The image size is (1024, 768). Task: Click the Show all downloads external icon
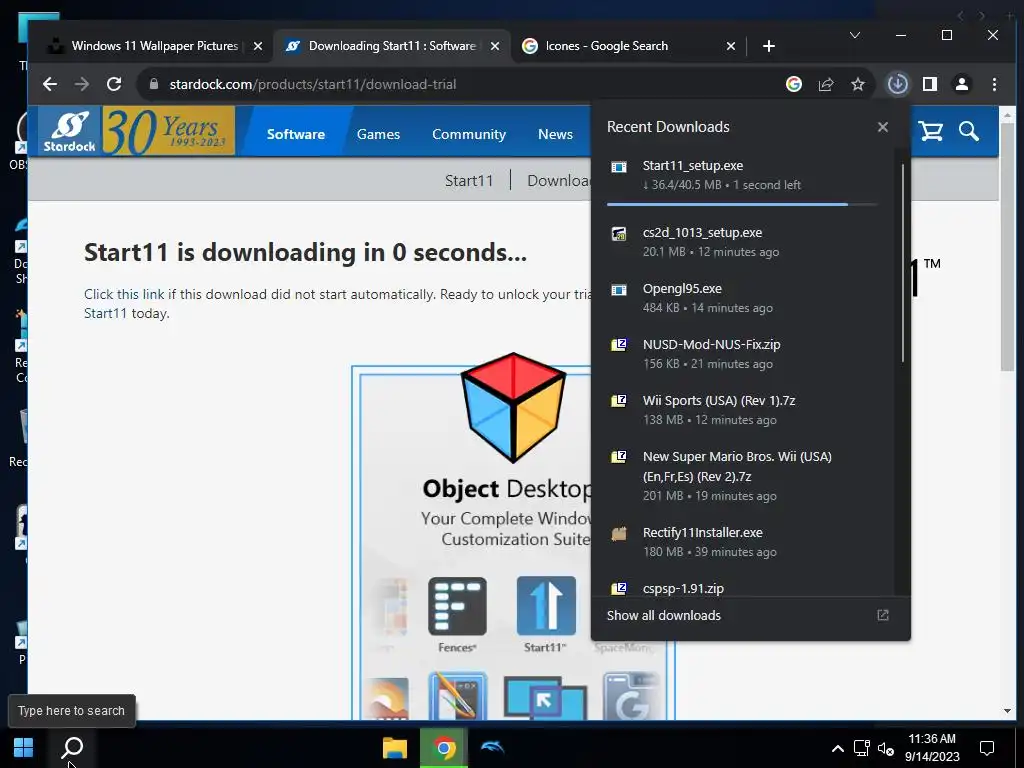[883, 615]
